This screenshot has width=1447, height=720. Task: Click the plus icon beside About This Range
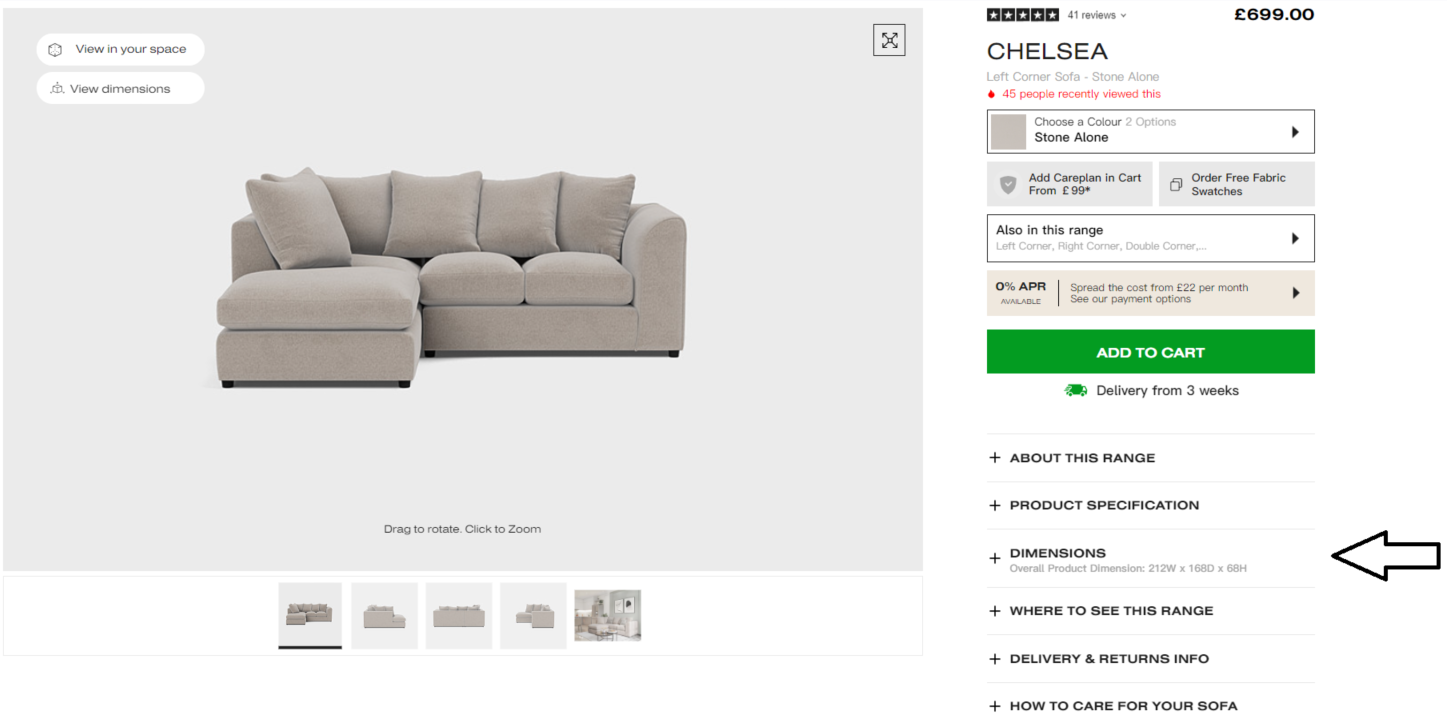pos(994,458)
